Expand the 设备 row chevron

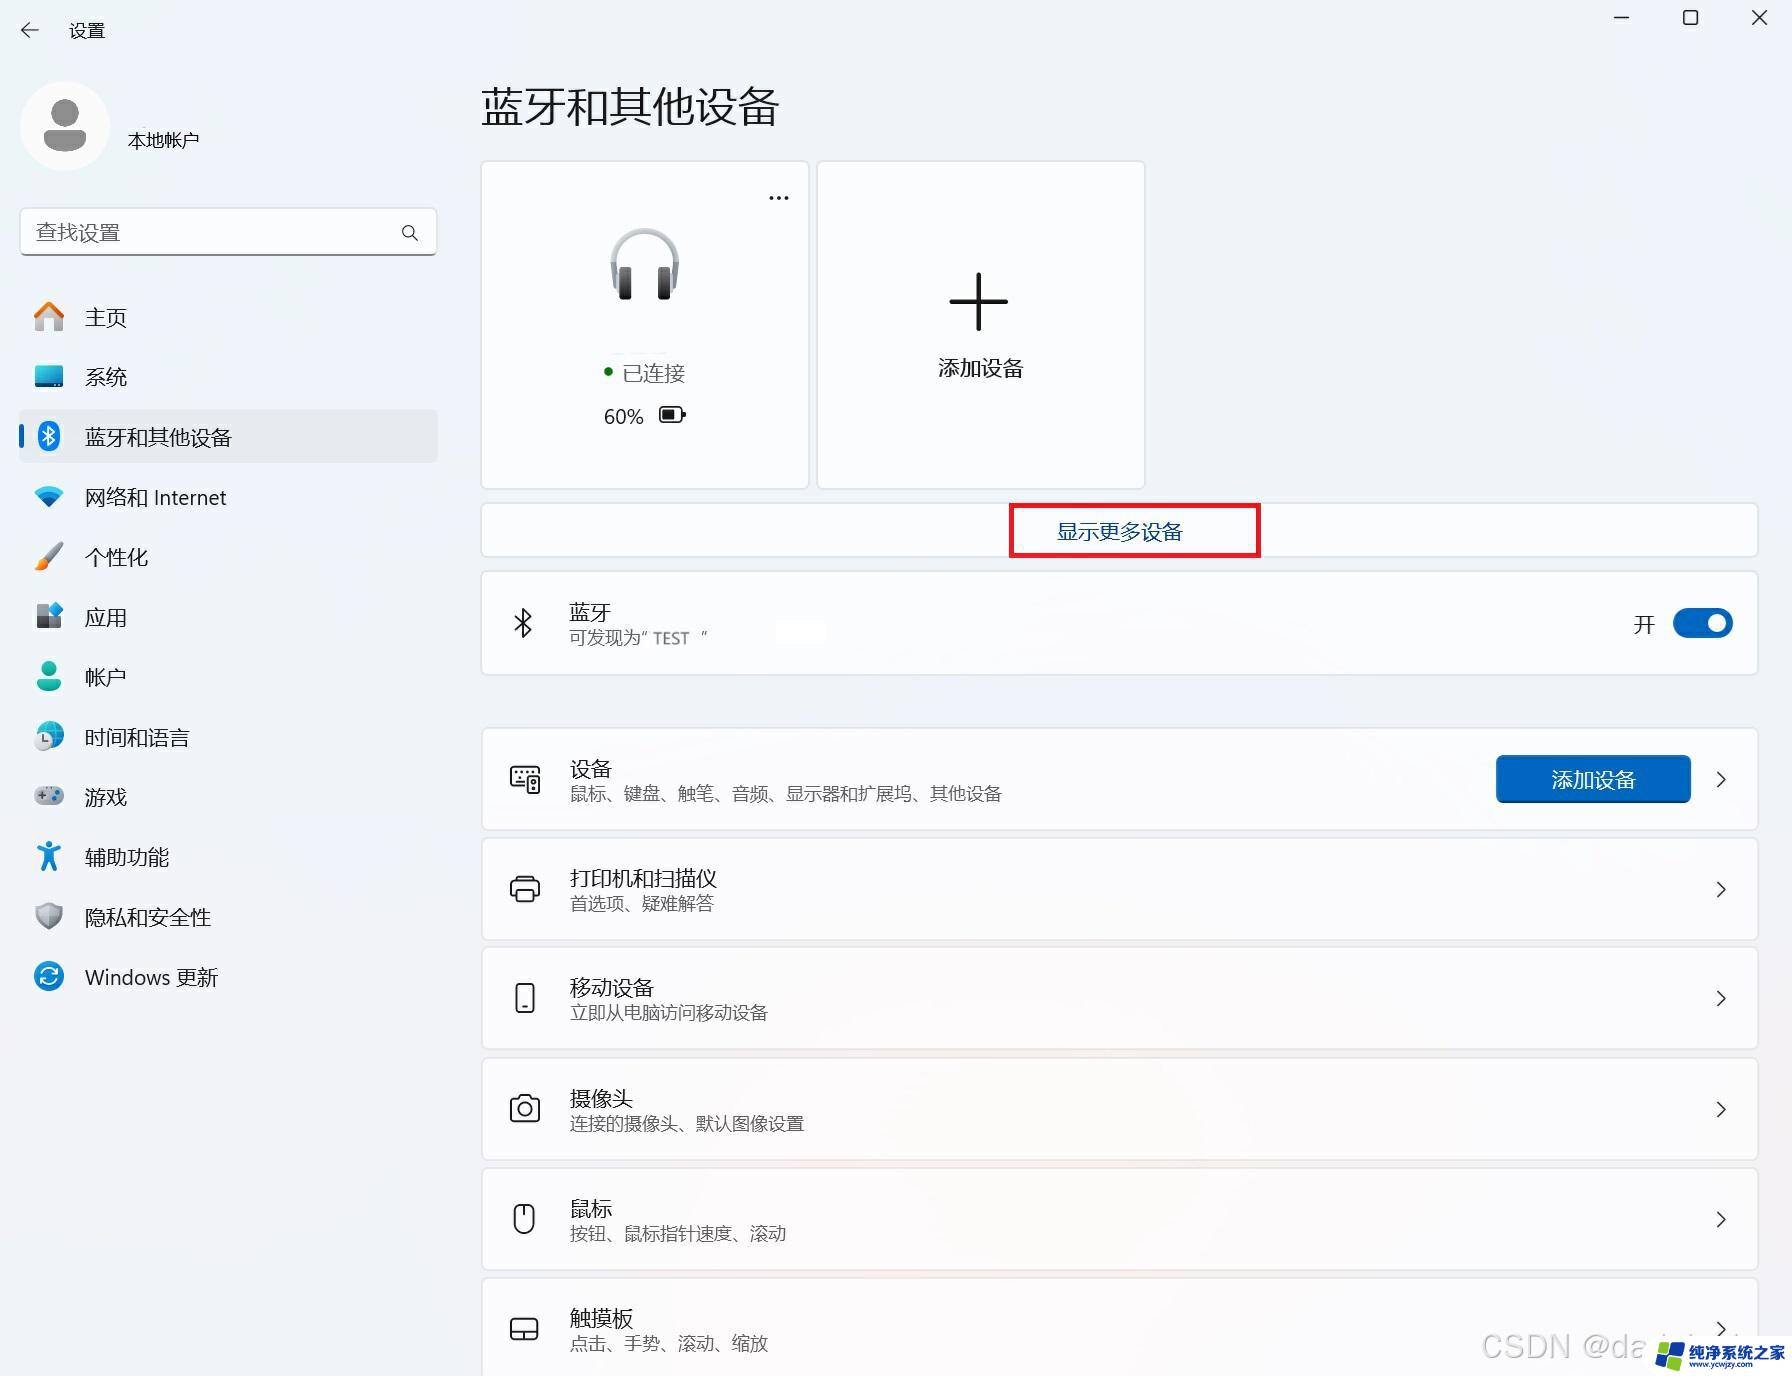[x=1721, y=779]
